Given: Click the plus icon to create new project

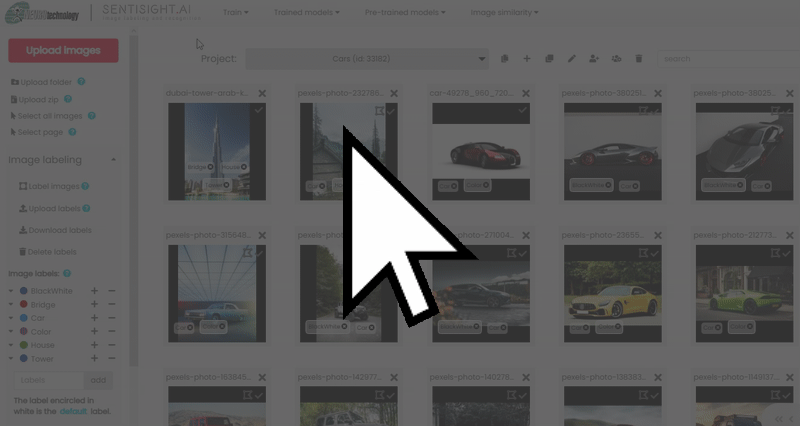Looking at the screenshot, I should [x=527, y=59].
